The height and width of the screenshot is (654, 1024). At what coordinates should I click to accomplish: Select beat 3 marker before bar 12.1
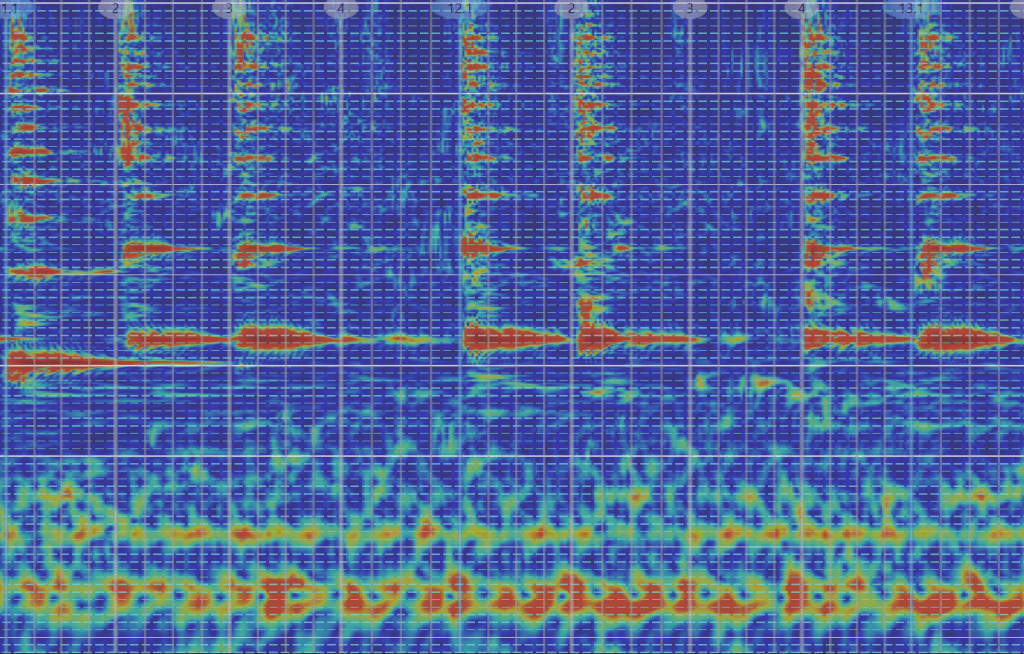229,9
